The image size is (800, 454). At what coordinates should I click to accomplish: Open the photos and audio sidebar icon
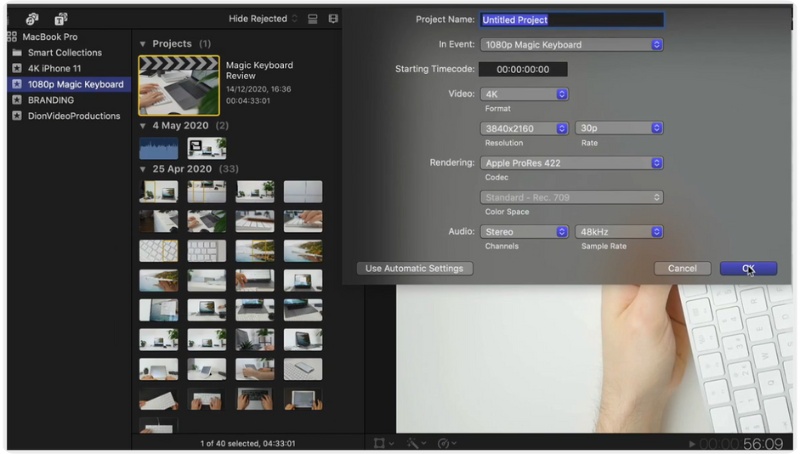pyautogui.click(x=32, y=19)
